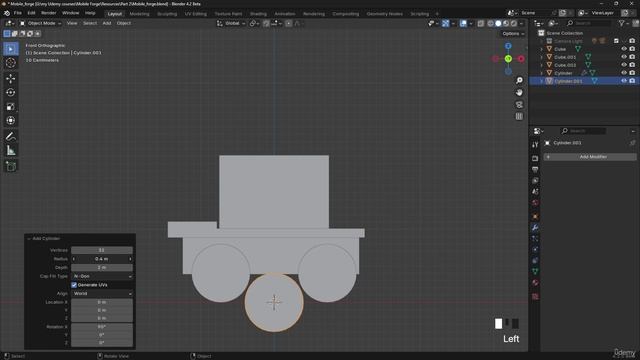Open the Render menu
Image resolution: width=640 pixels, height=360 pixels.
click(49, 13)
